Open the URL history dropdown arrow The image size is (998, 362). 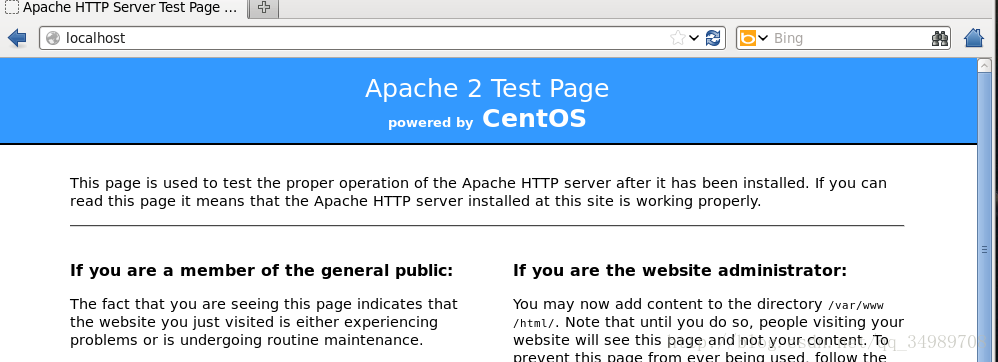click(x=694, y=38)
